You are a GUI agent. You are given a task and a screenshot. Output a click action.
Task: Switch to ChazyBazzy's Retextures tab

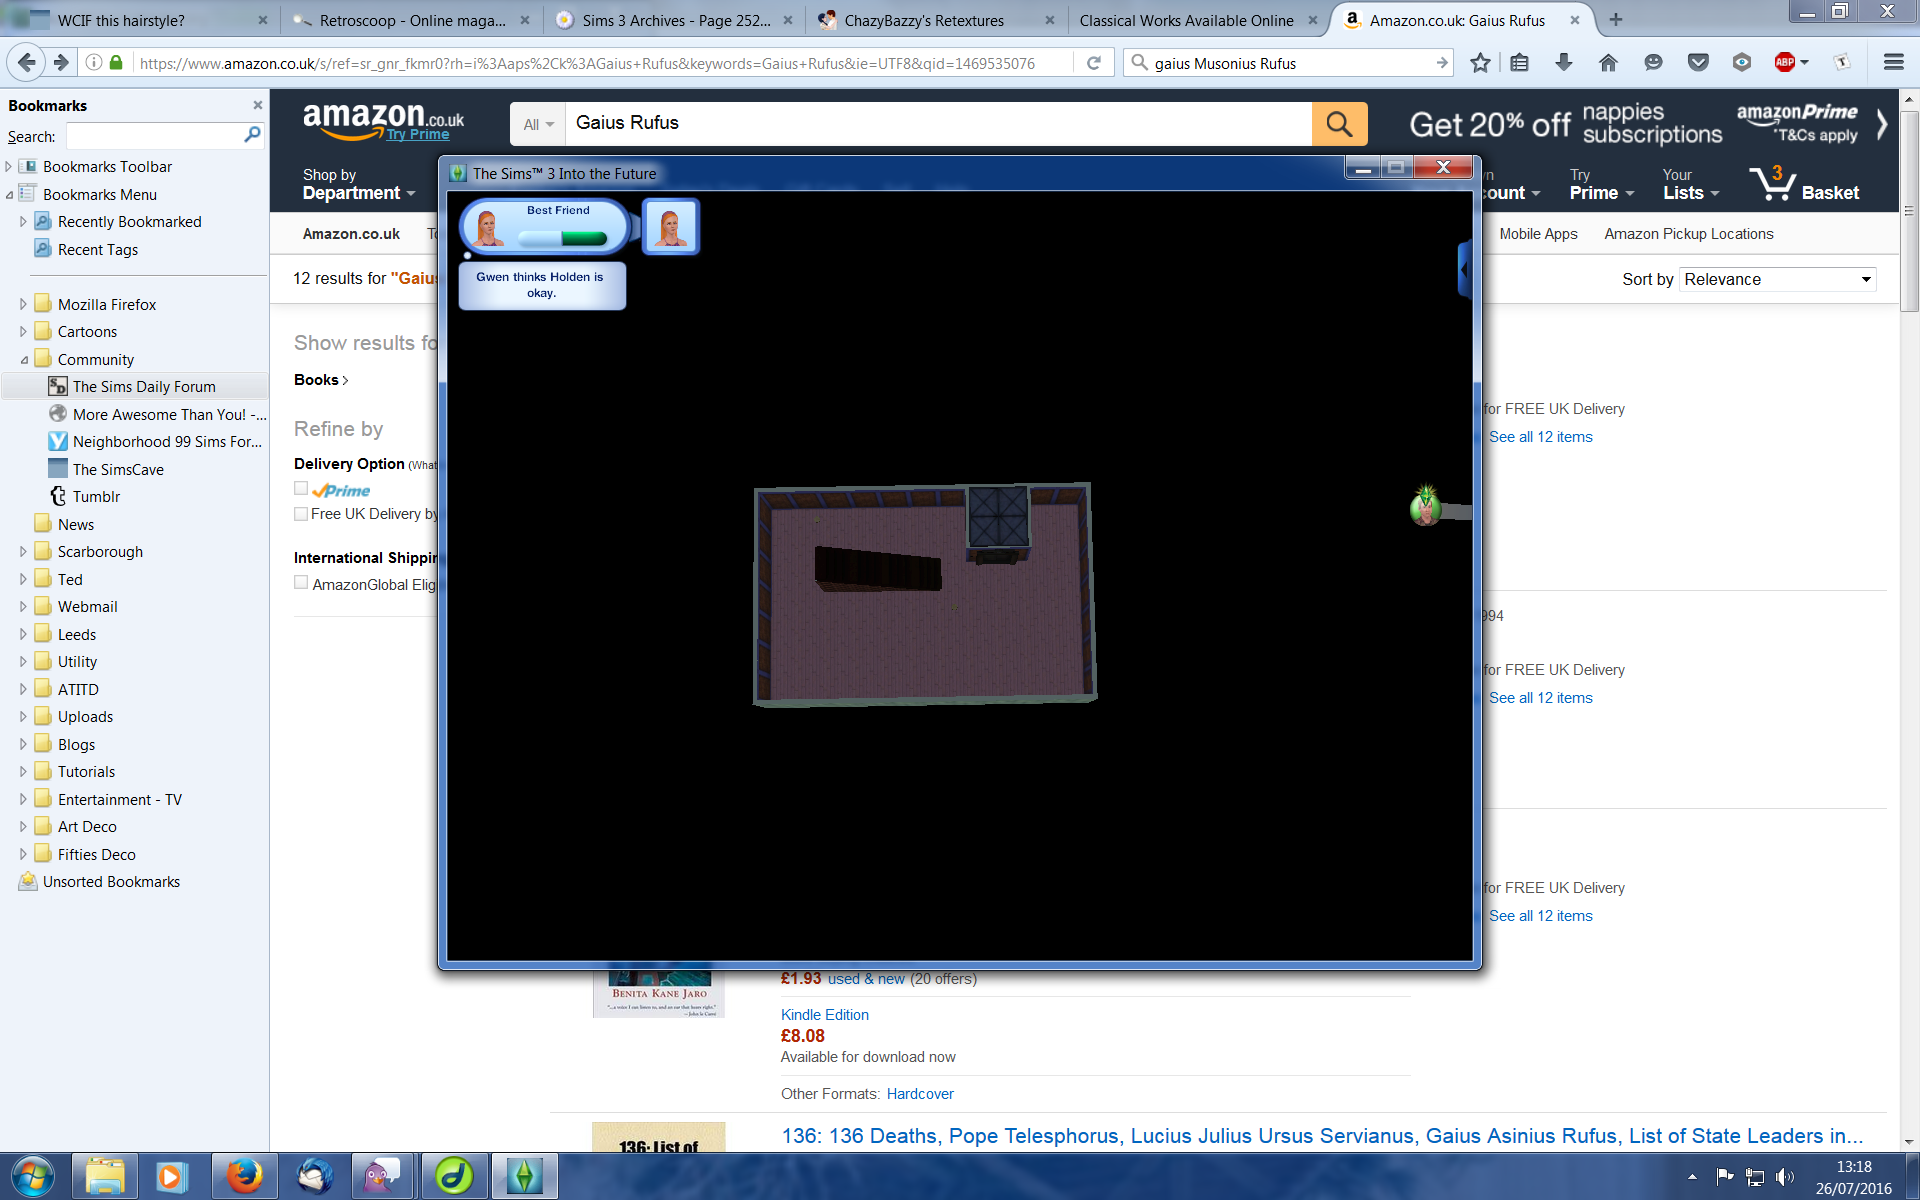[937, 20]
